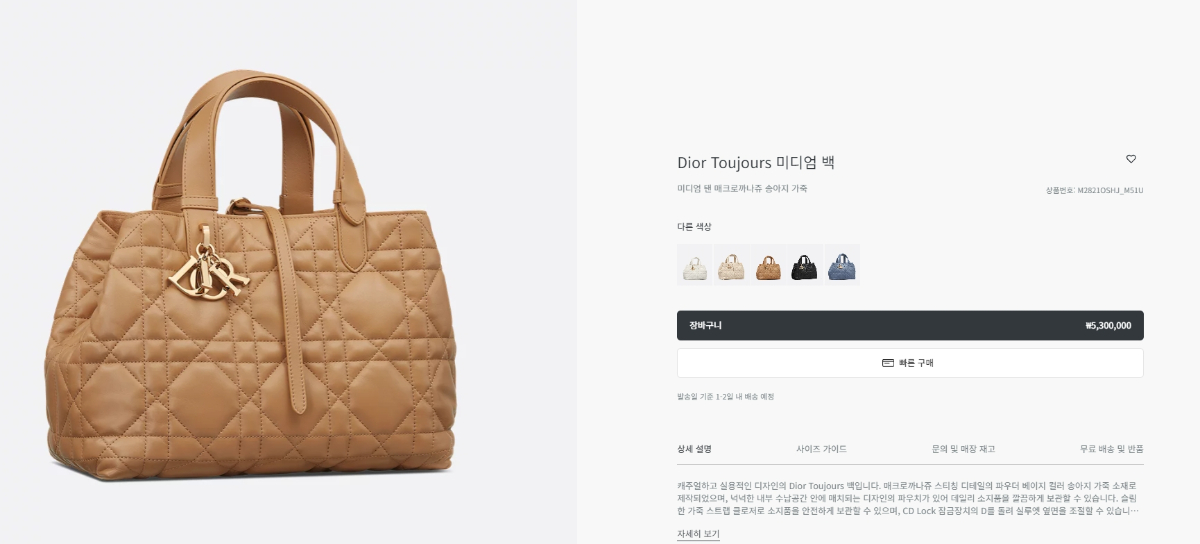Screen dimensions: 1200x544
Task: Click the 빠른 구매 quick purchase button
Action: coord(910,363)
